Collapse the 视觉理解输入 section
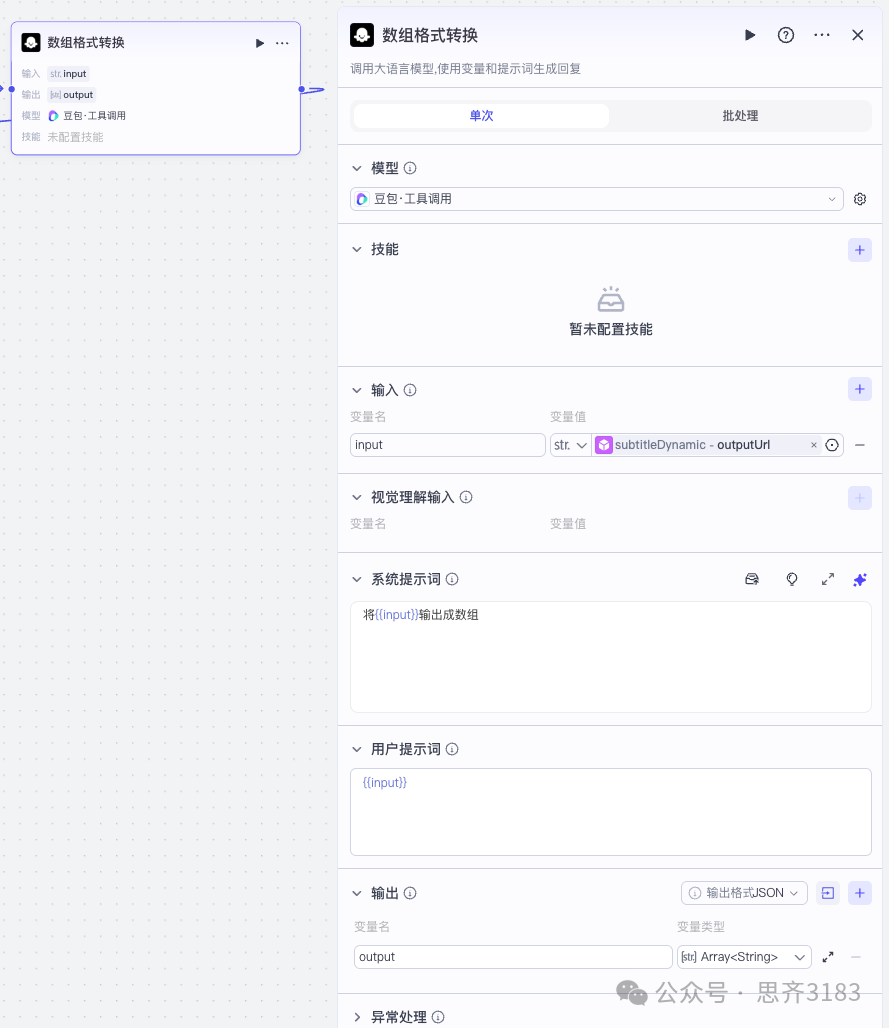The height and width of the screenshot is (1028, 889). point(357,497)
